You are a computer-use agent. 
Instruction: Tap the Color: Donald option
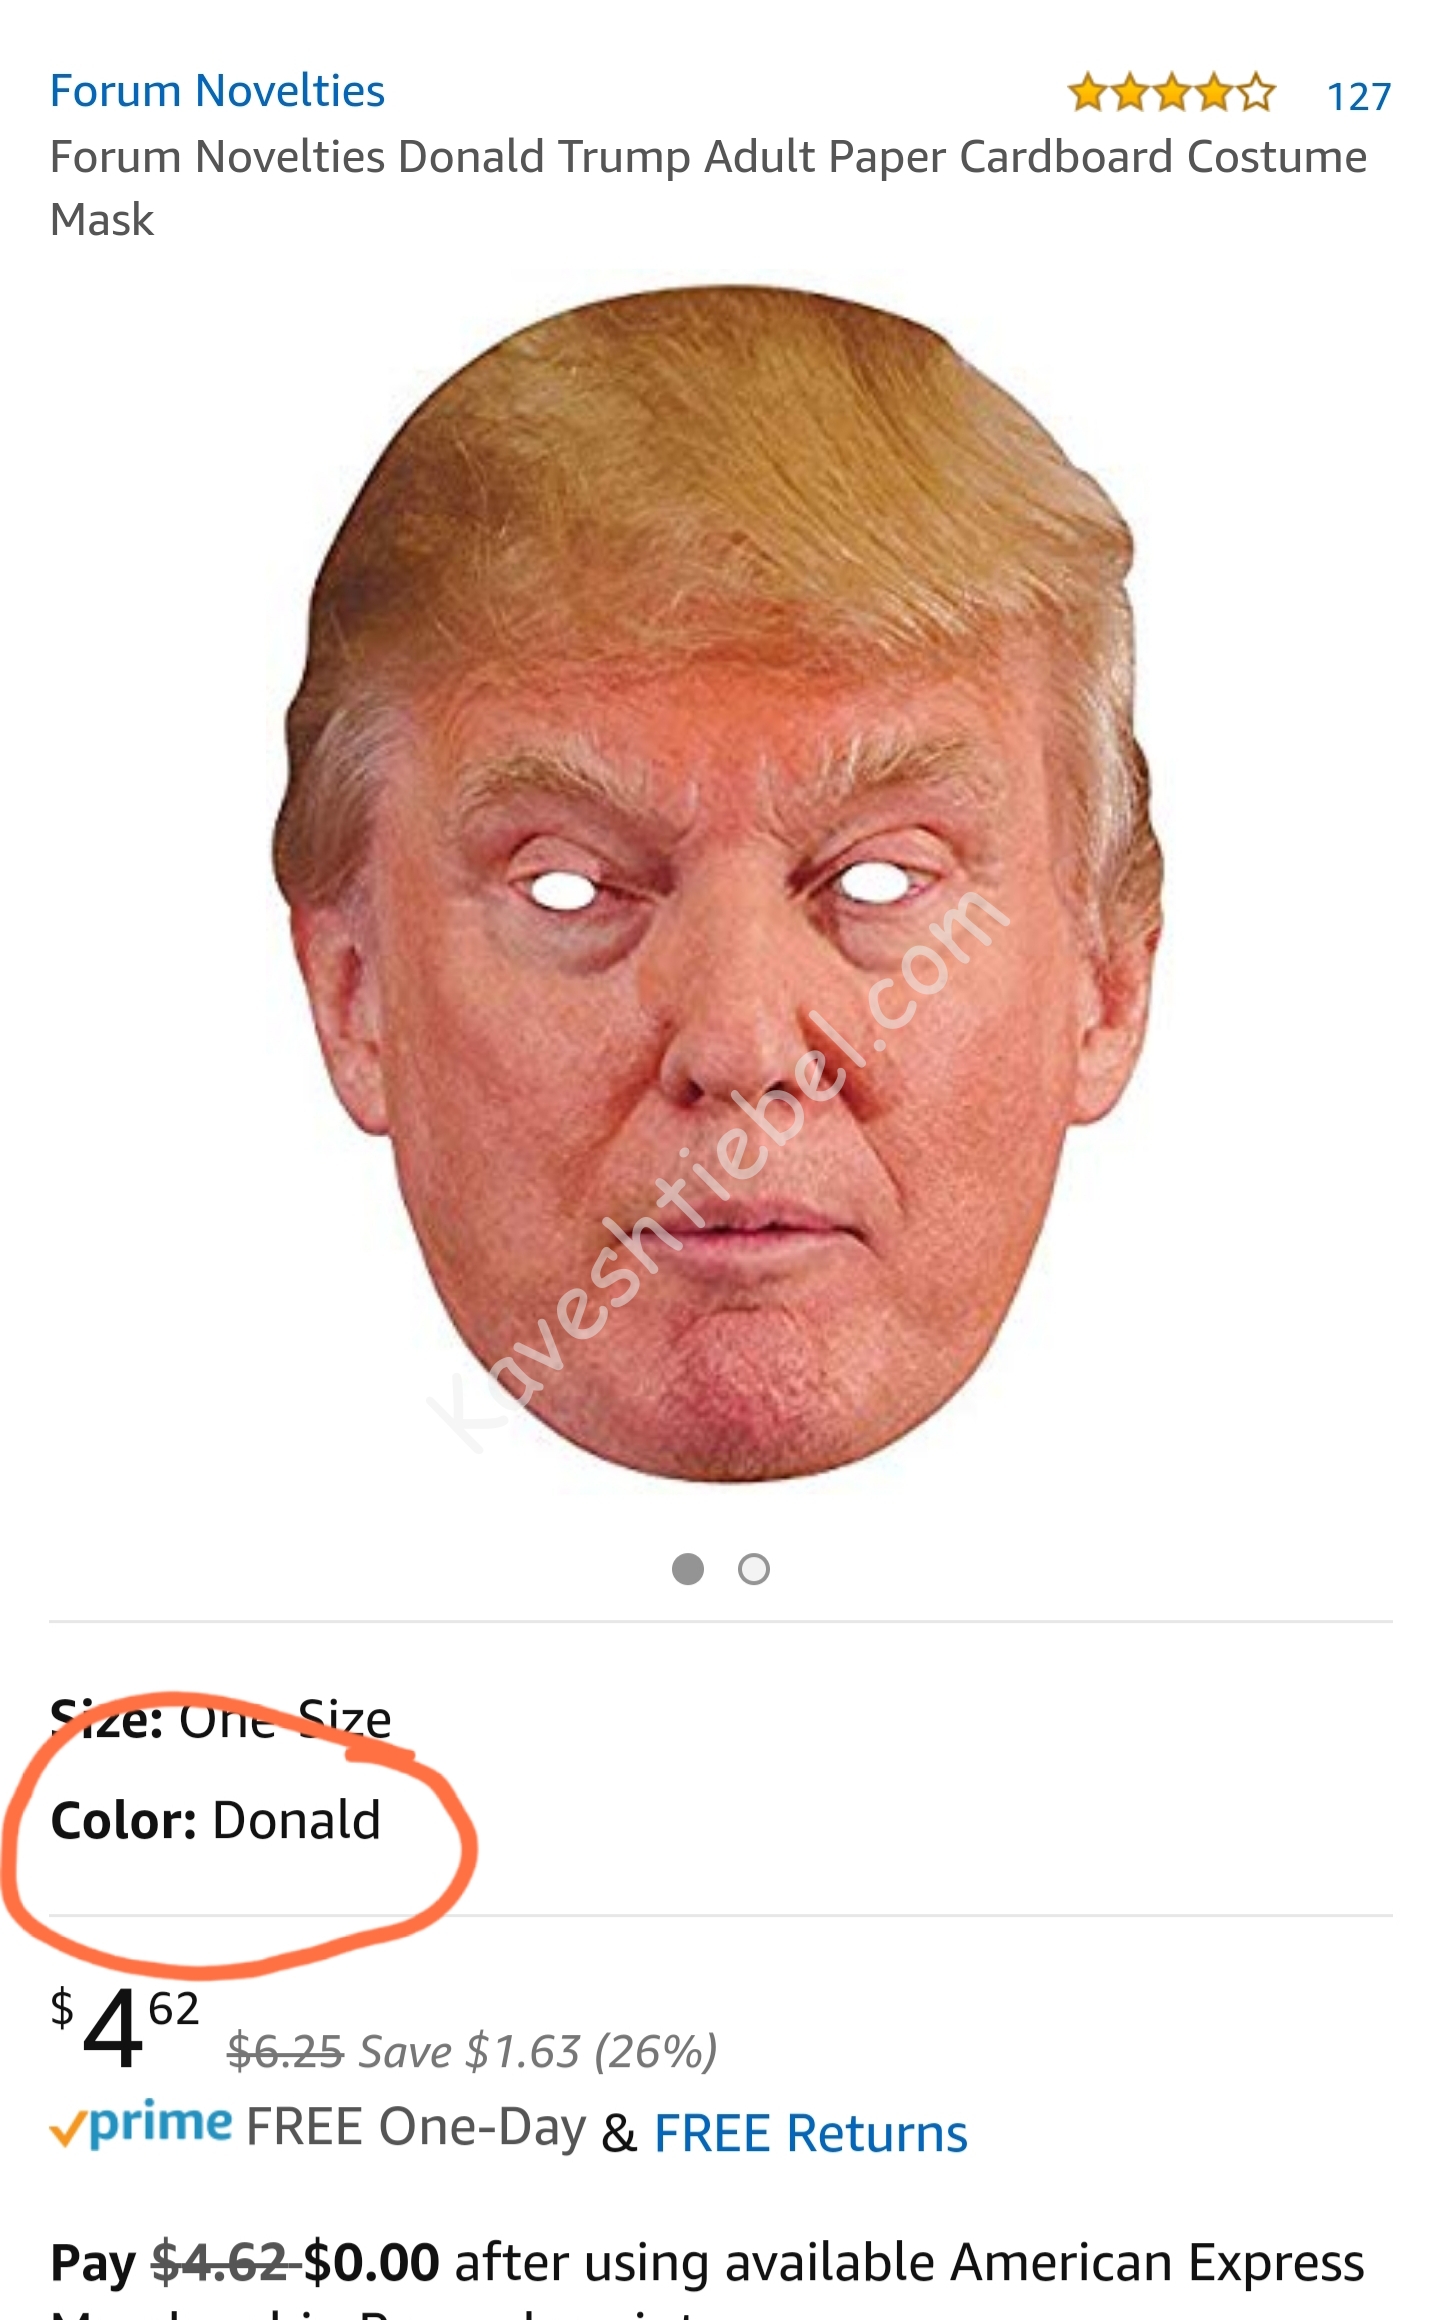click(x=216, y=1820)
